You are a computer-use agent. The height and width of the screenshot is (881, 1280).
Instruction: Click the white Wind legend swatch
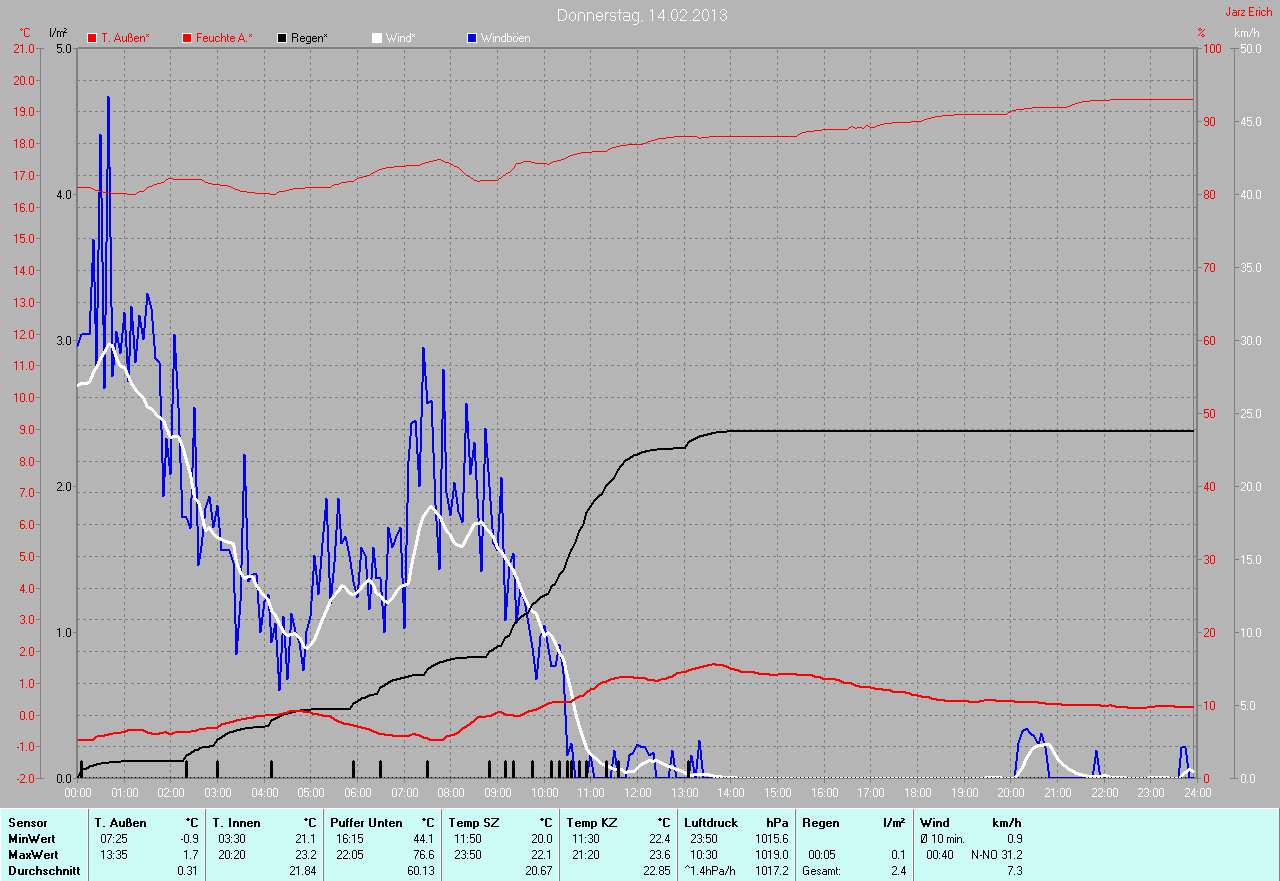[x=377, y=38]
